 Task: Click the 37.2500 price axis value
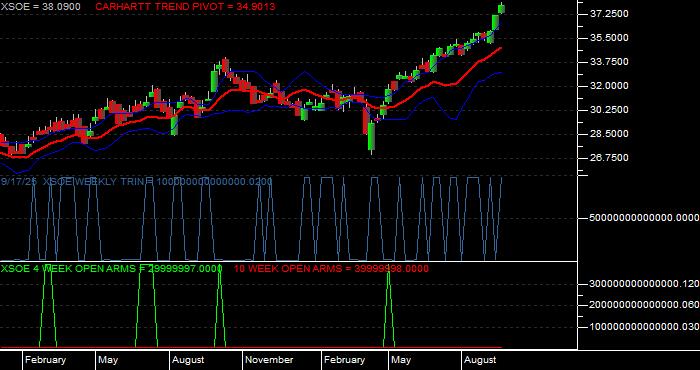coord(609,14)
